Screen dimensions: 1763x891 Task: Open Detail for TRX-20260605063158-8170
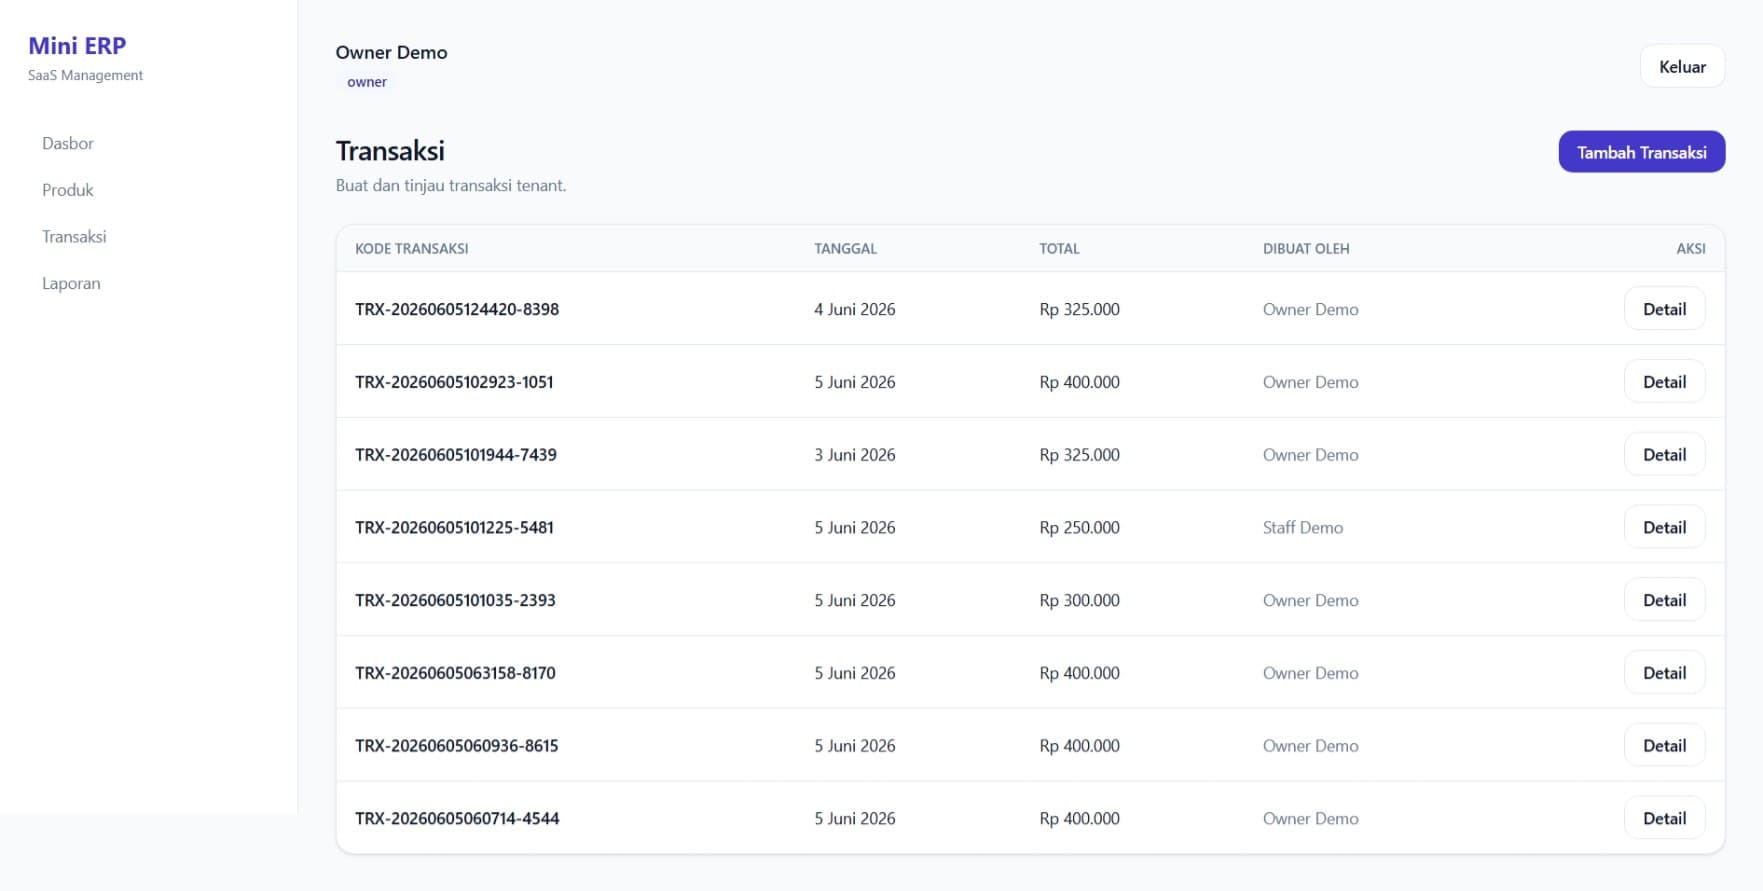pyautogui.click(x=1664, y=673)
